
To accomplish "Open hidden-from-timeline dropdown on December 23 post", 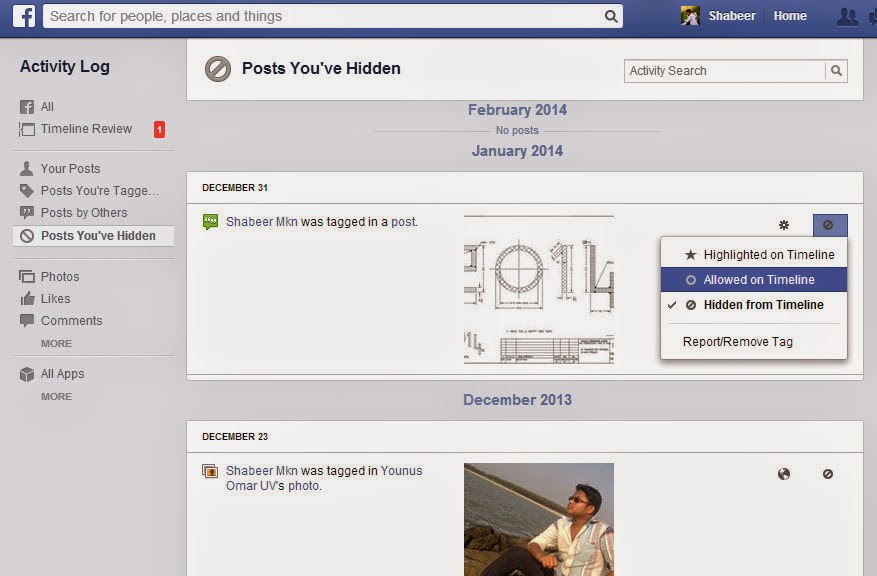I will click(828, 474).
